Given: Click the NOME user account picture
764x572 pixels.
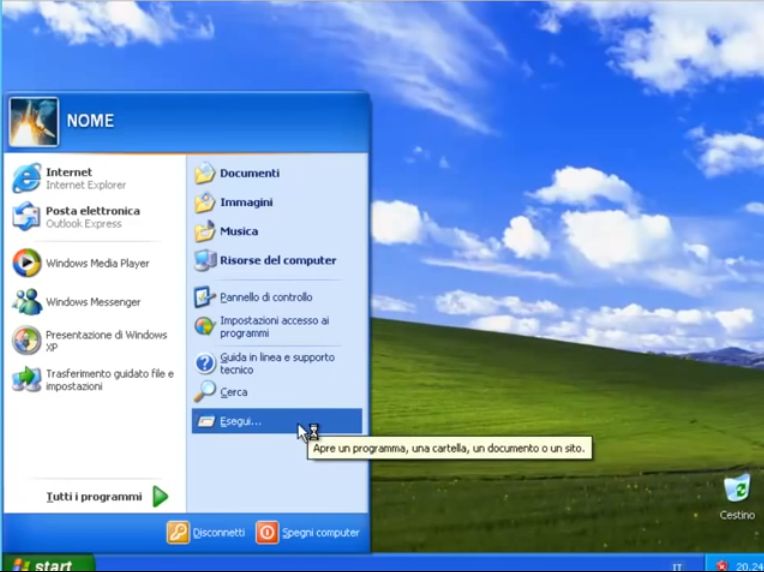Looking at the screenshot, I should click(x=34, y=122).
